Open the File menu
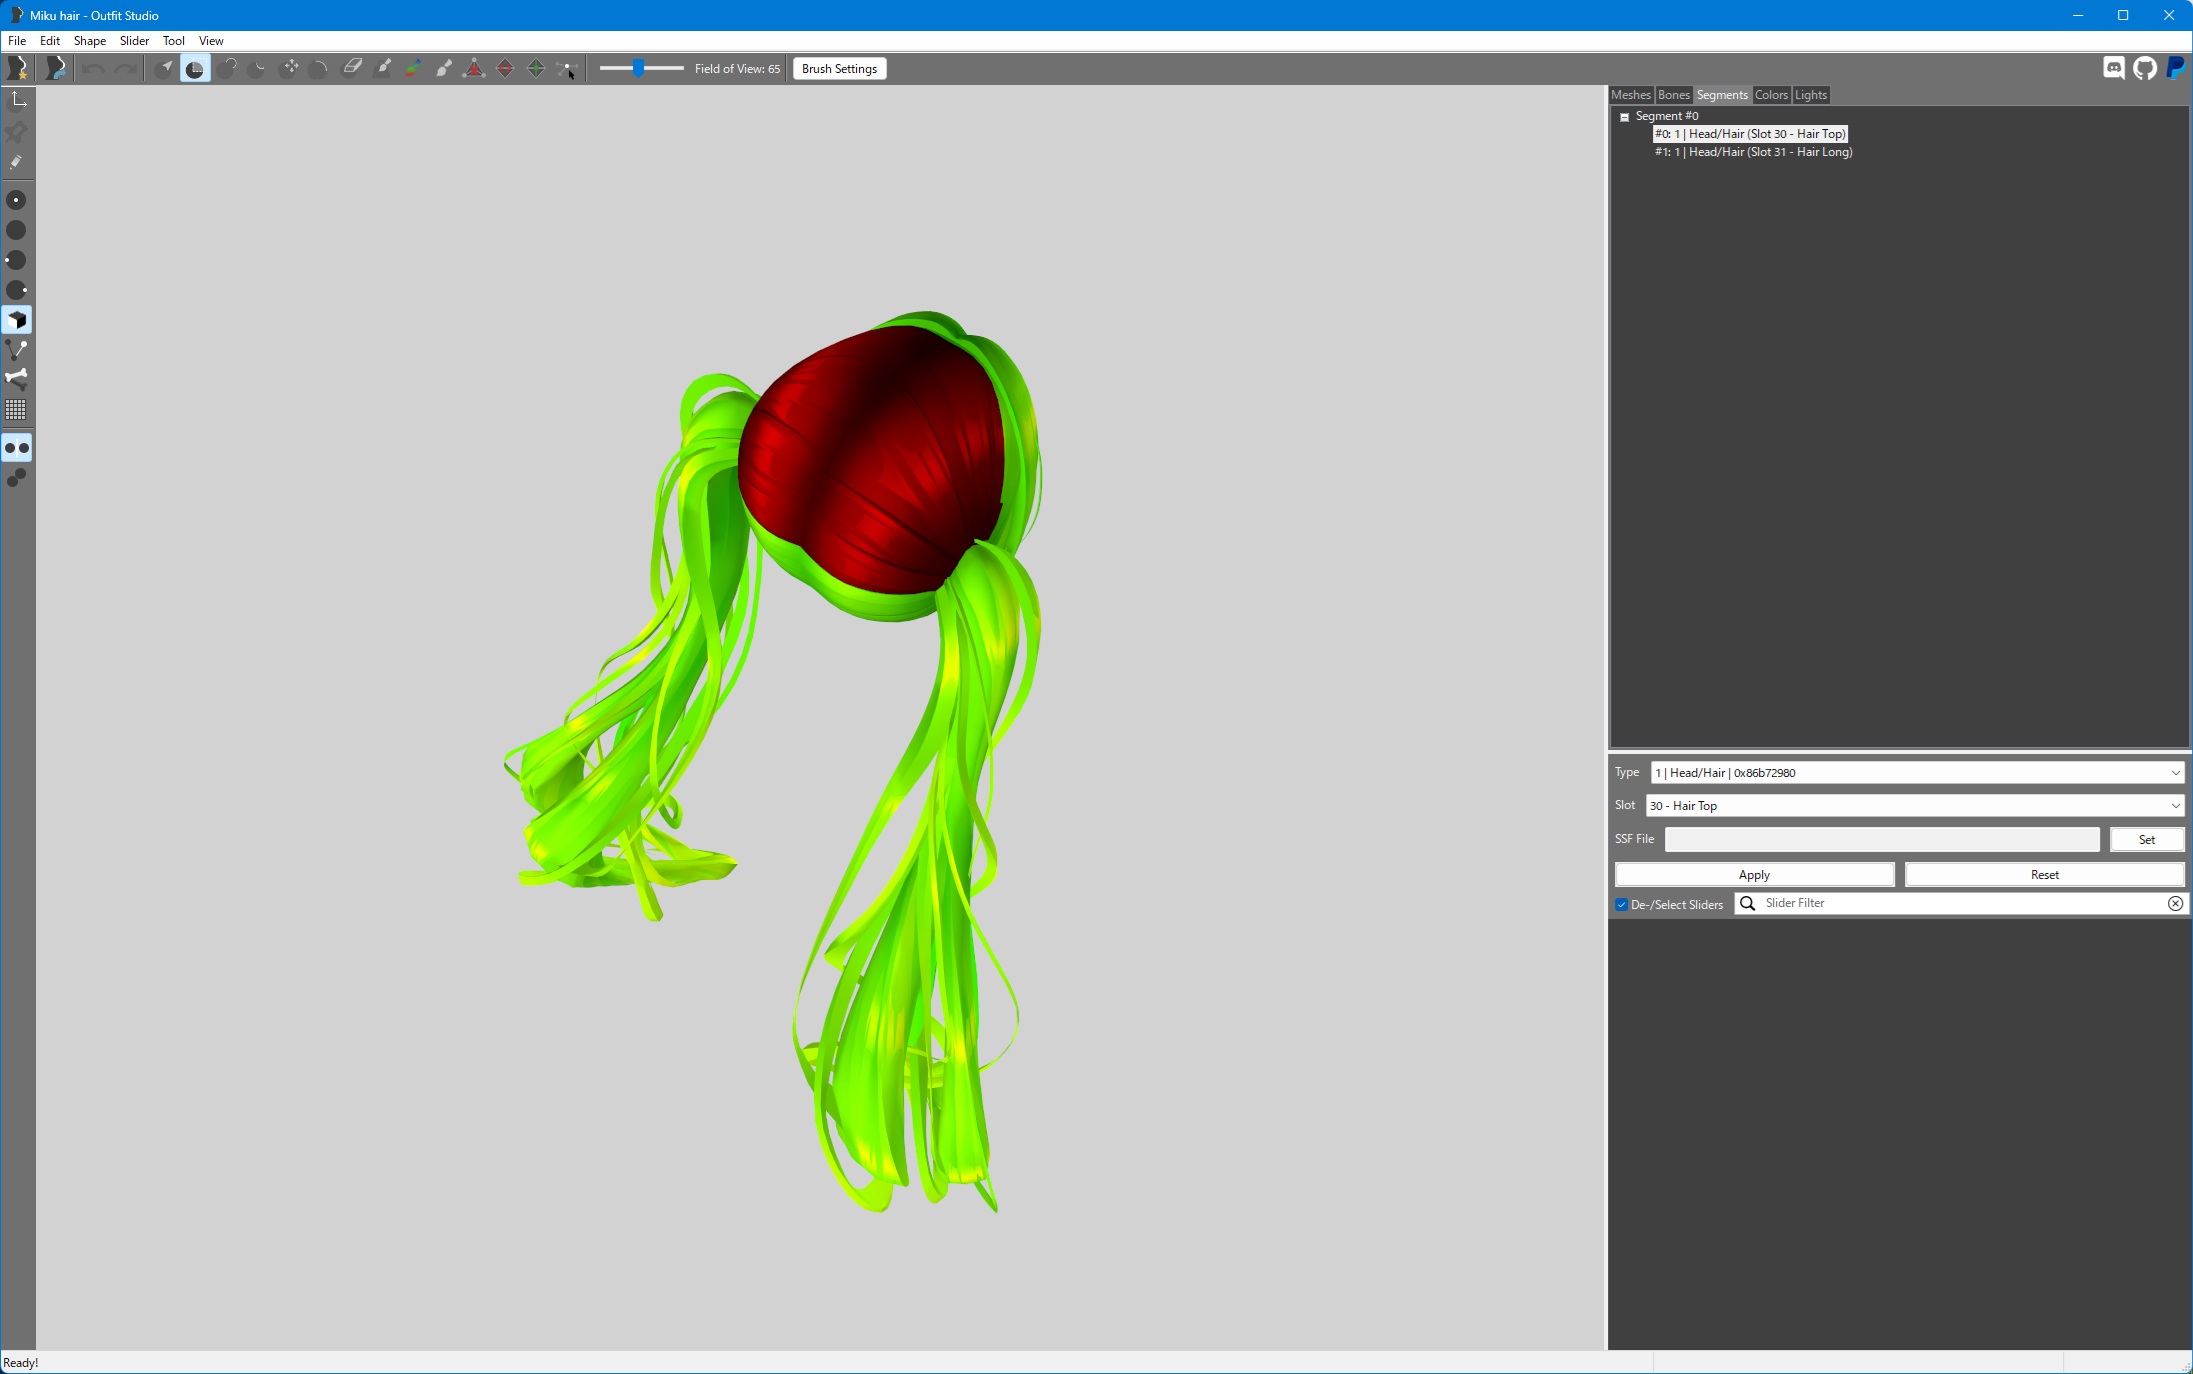The image size is (2193, 1374). click(x=17, y=41)
